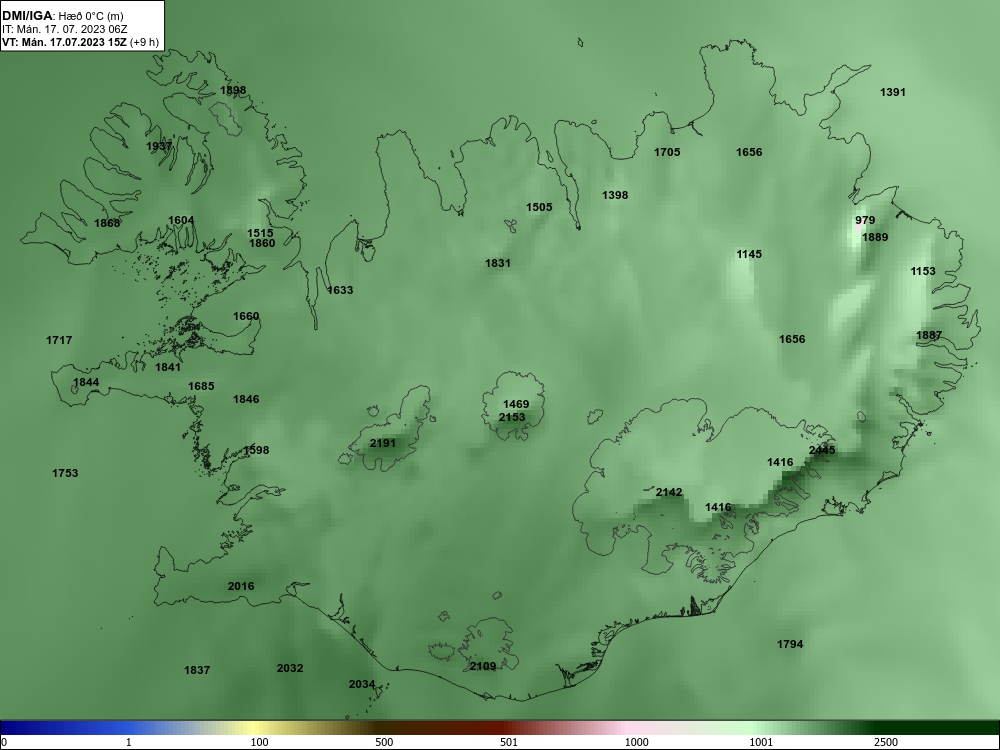Click the map value 1831
This screenshot has width=1000, height=750.
(498, 263)
